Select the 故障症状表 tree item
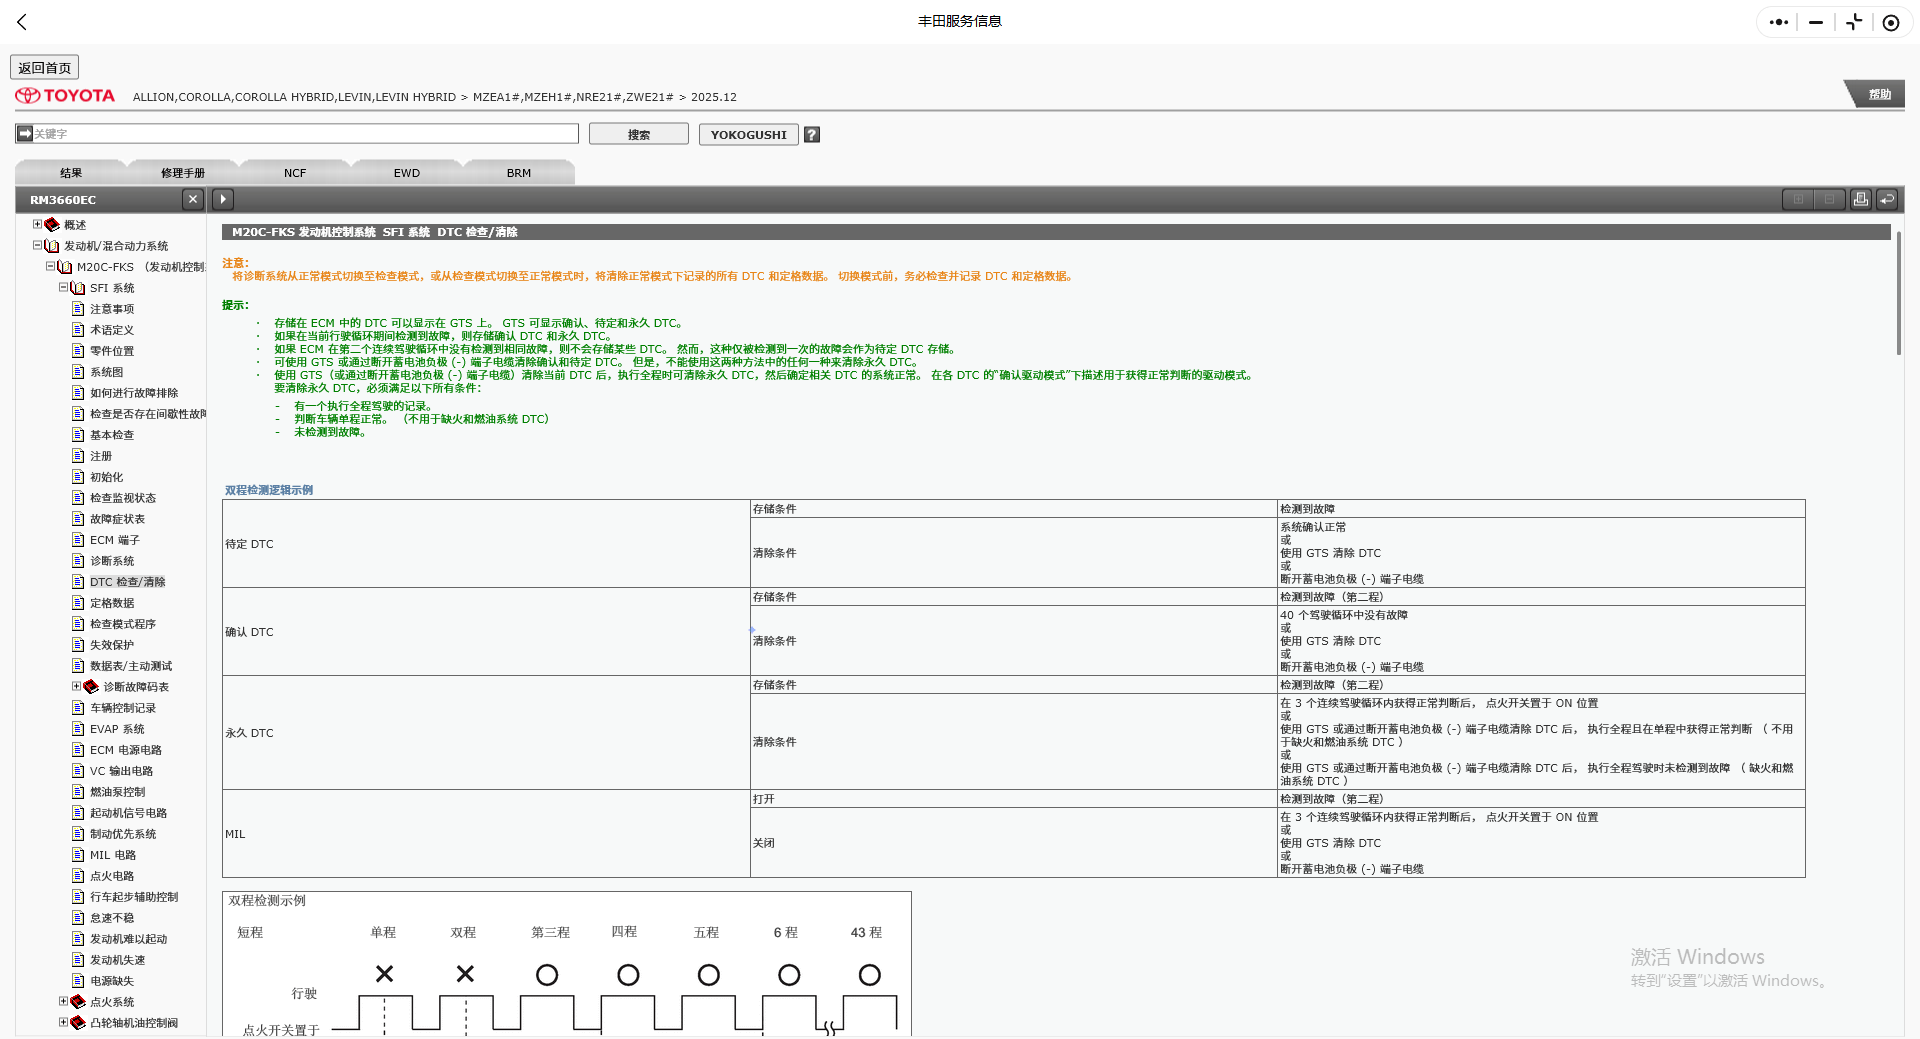Viewport: 1920px width, 1039px height. pos(117,519)
